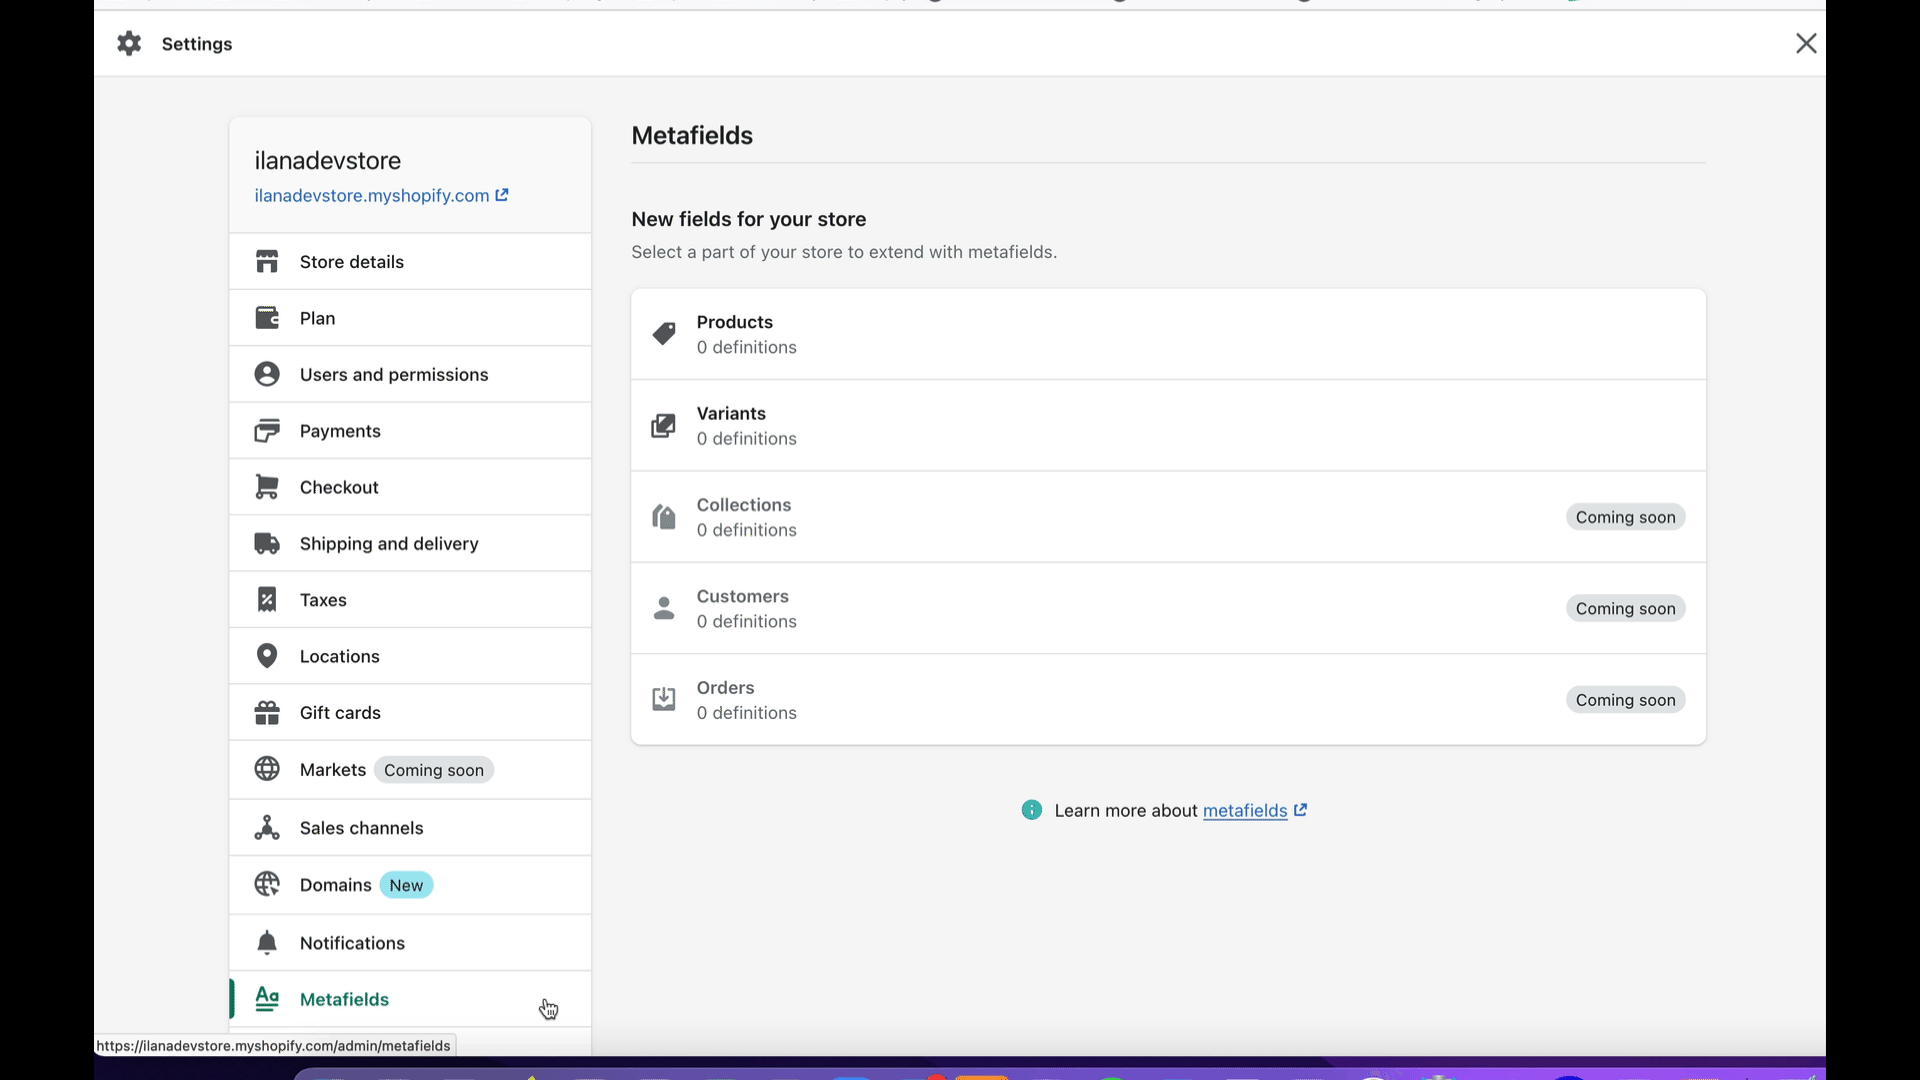
Task: Click the Taxes settings icon
Action: pyautogui.click(x=266, y=599)
